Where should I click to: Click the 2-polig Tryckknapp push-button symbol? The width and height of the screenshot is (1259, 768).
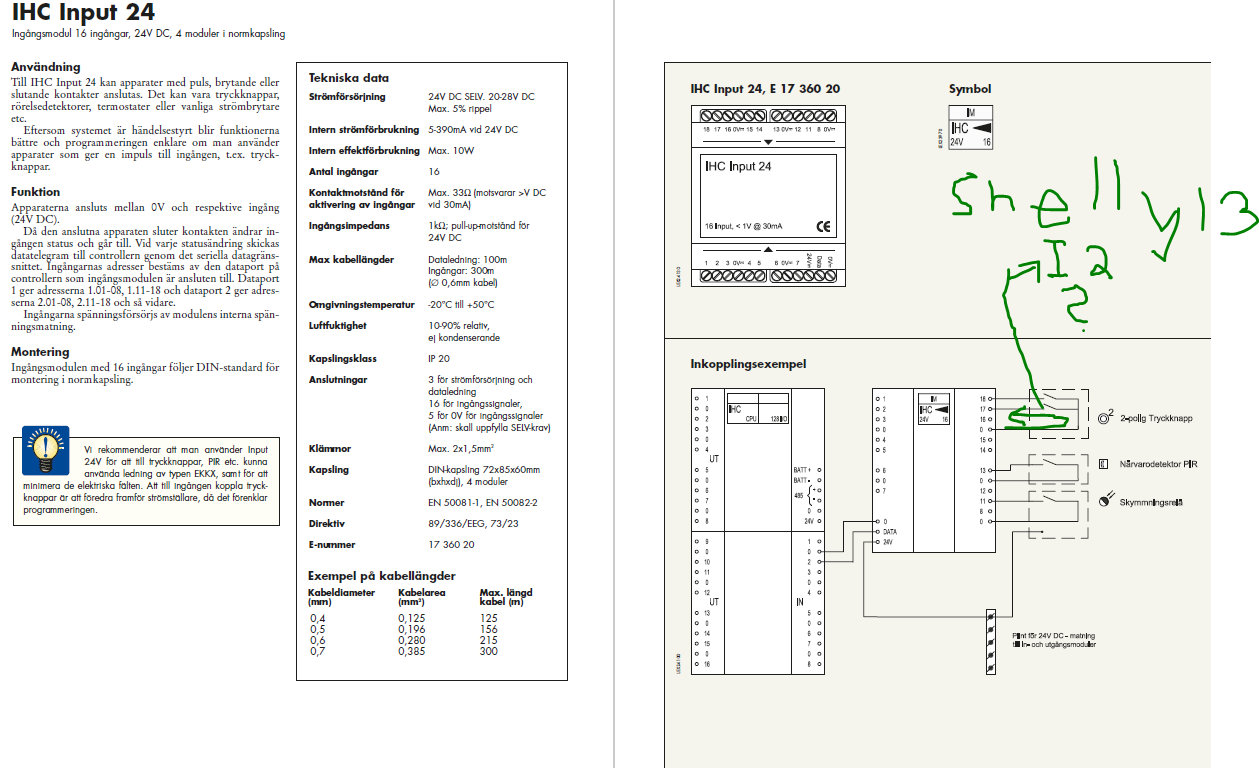(1105, 417)
